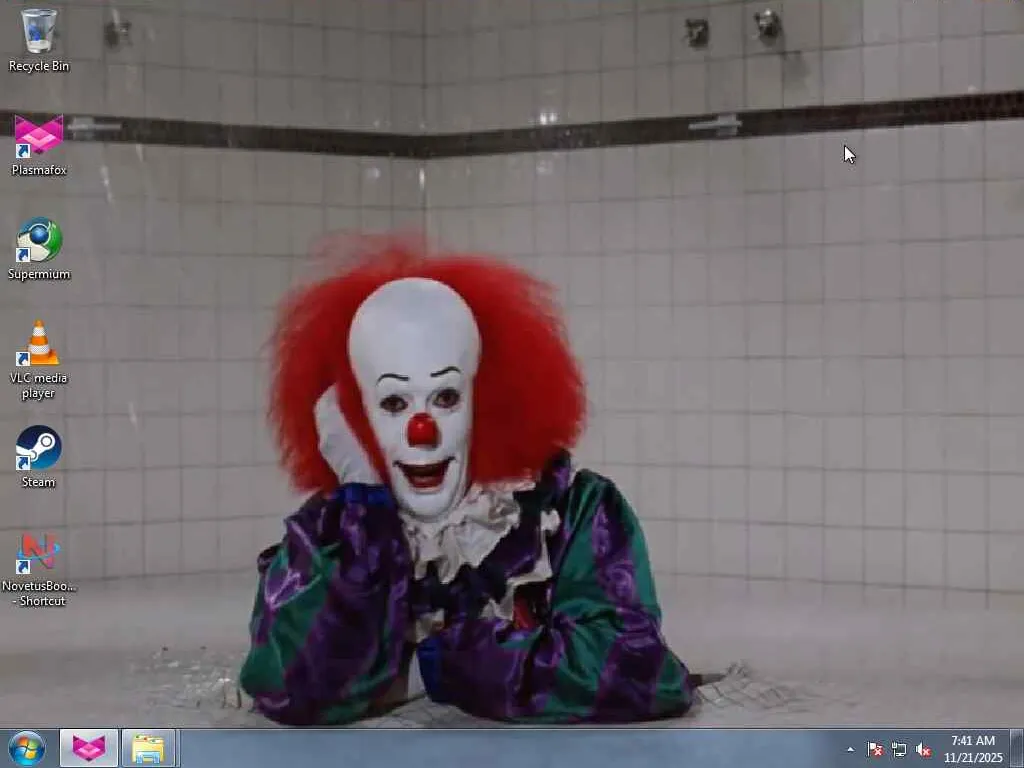Viewport: 1024px width, 768px height.
Task: Select the Supermium browser shortcut
Action: 39,248
